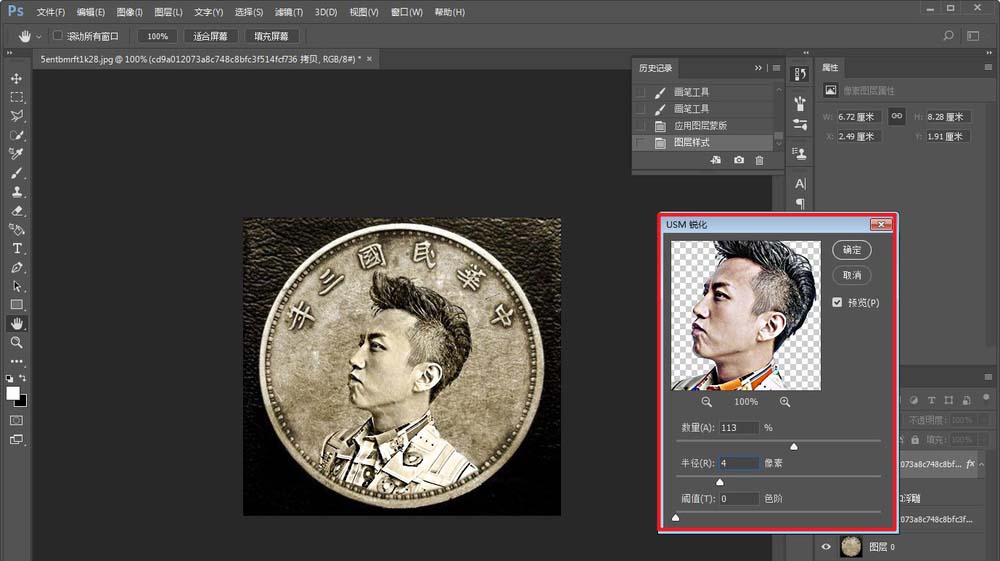
Task: Open the 图像(I) menu
Action: tap(129, 12)
